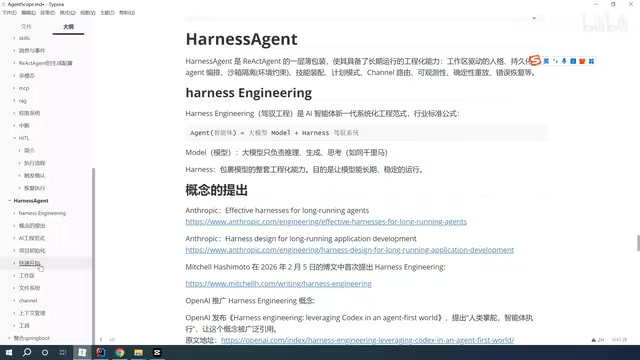Switch to 文件 sidebar tab
Screen dimensions: 640x360
coord(26,27)
